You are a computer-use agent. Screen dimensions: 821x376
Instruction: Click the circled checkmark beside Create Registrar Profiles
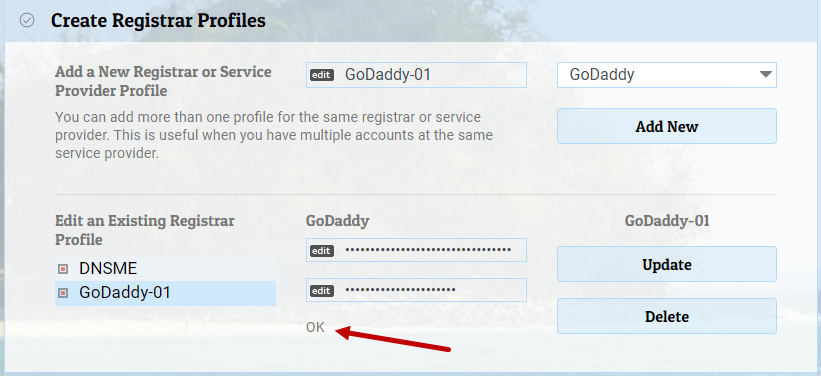pos(27,20)
